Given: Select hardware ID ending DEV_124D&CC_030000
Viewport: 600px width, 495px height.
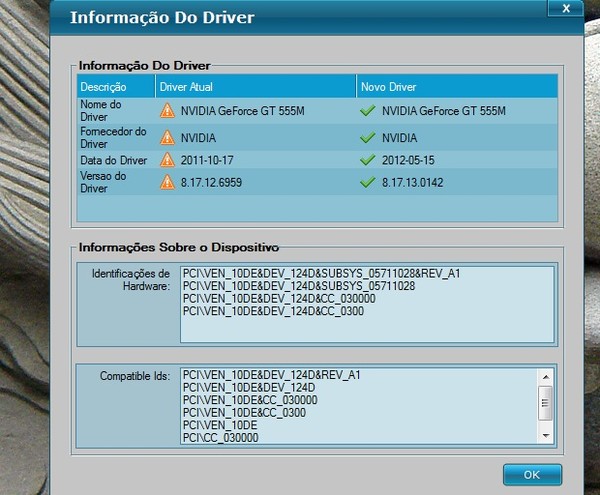Looking at the screenshot, I should click(x=279, y=299).
